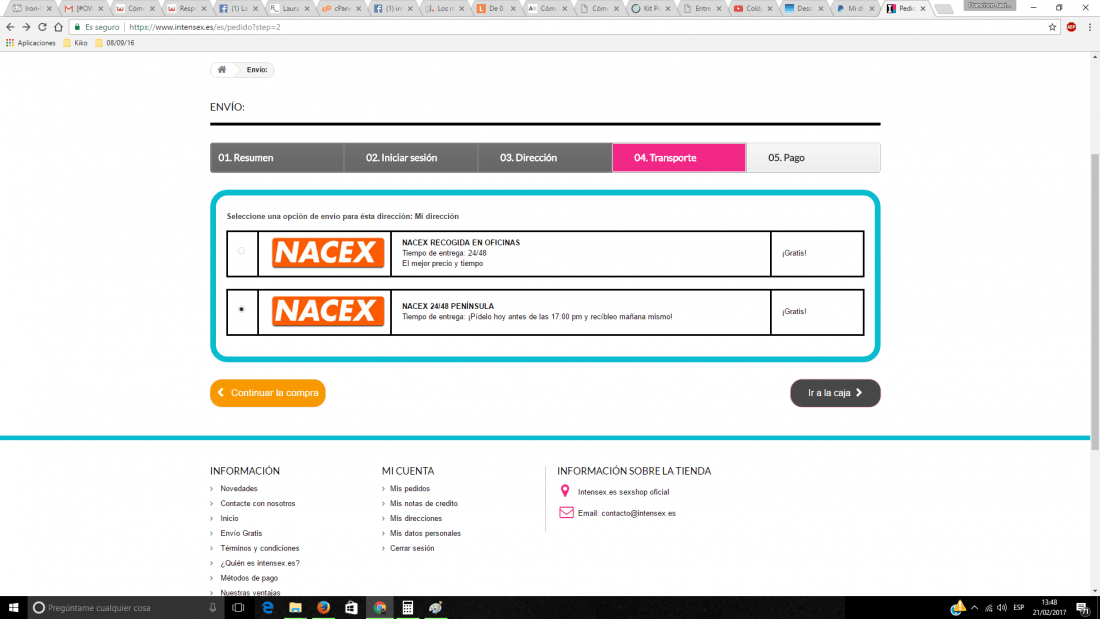Open the Calculator taskbar icon
This screenshot has width=1100, height=619.
pyautogui.click(x=408, y=608)
